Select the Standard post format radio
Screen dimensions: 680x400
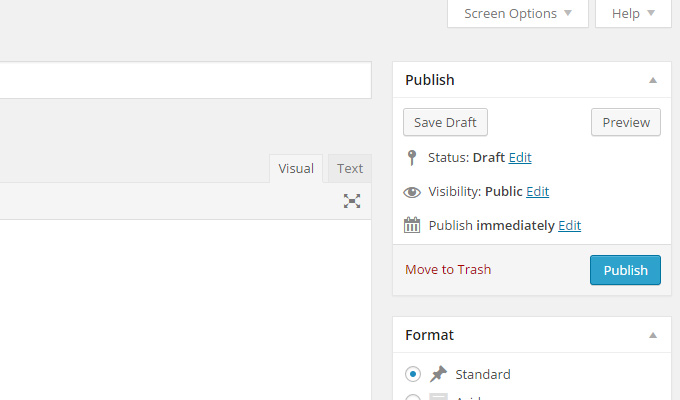point(412,374)
